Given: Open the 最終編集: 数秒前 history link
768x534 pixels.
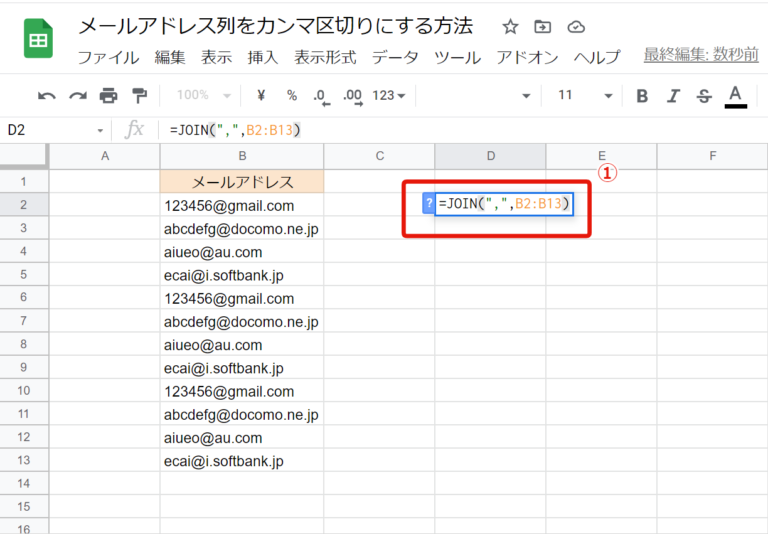Looking at the screenshot, I should point(701,54).
